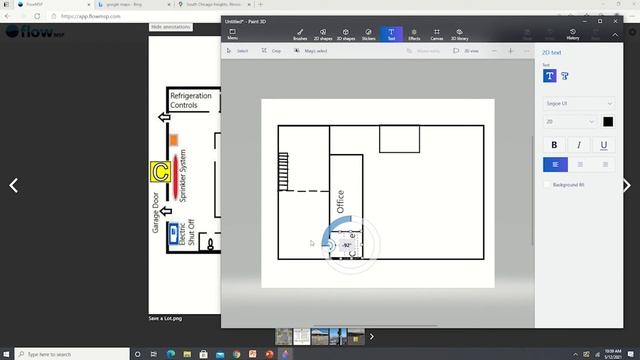Open the Segoe UI font dropdown
Screen dimensions: 640x360
579,104
